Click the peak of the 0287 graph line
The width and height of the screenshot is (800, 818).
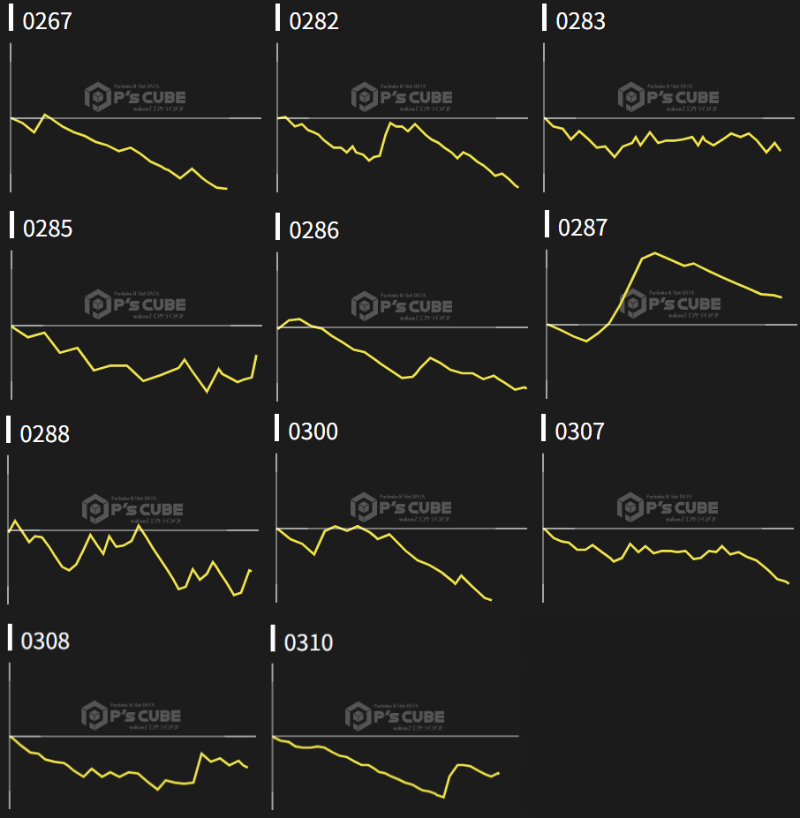655,253
